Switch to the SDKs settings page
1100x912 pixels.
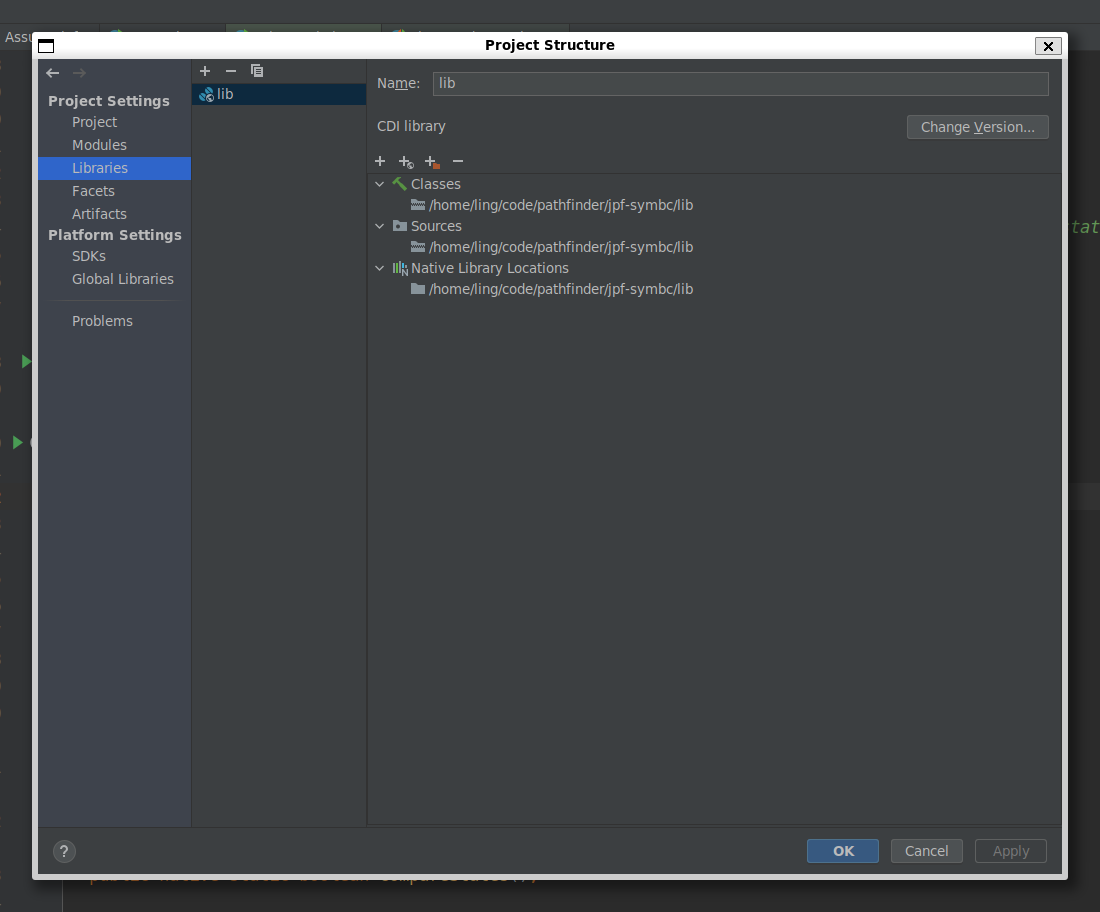click(89, 256)
